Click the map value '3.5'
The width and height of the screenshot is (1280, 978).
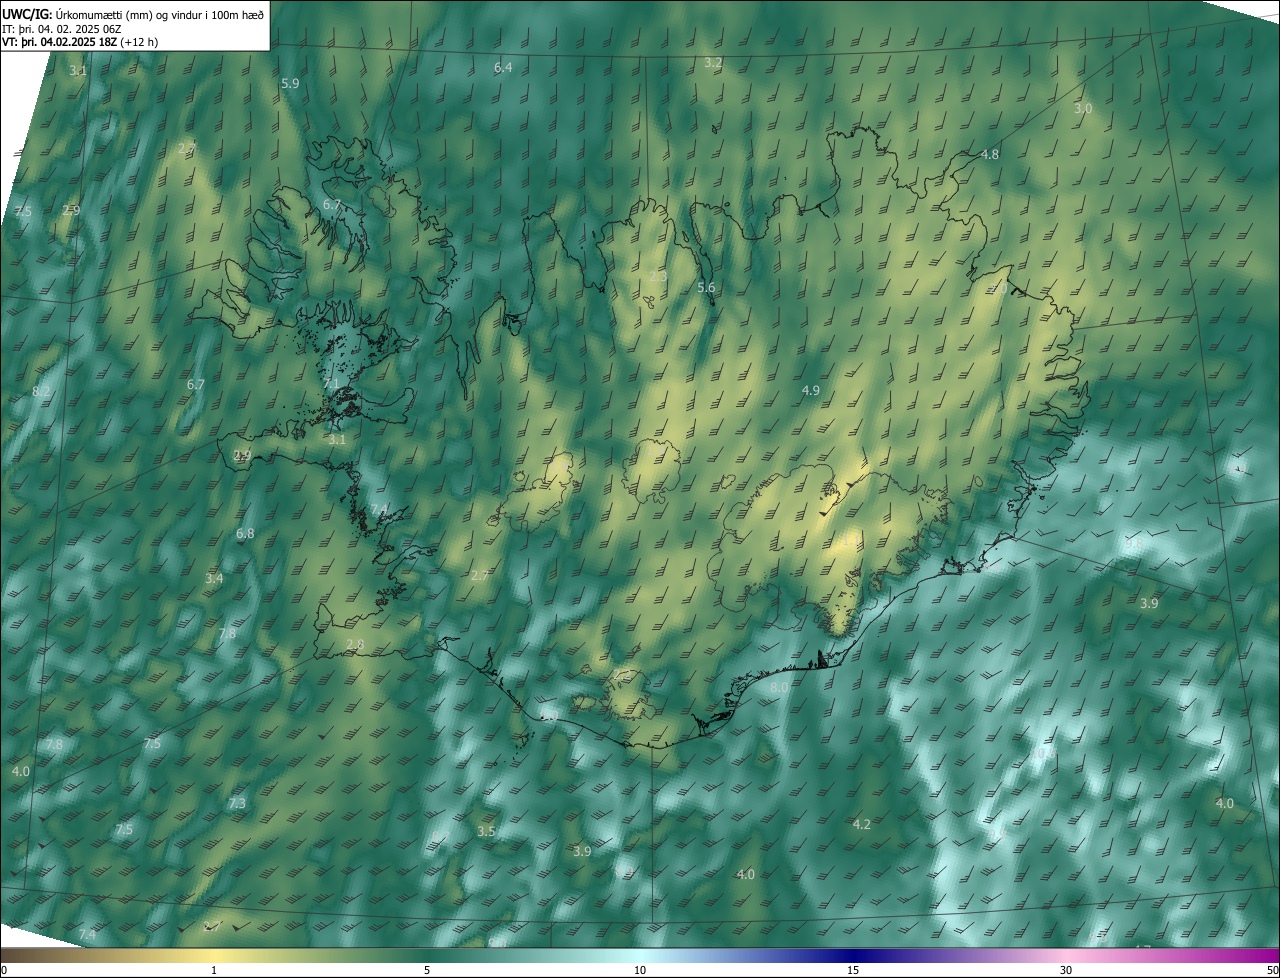486,832
